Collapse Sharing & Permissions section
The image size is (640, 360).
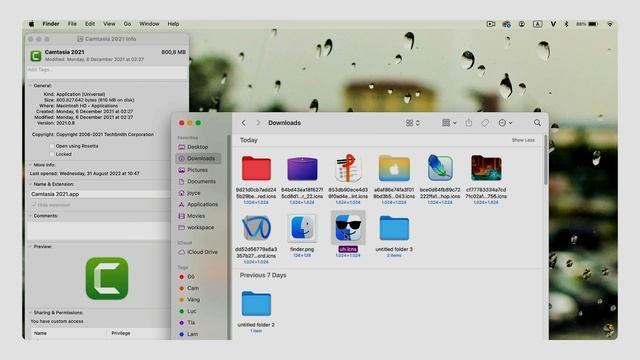(30, 313)
